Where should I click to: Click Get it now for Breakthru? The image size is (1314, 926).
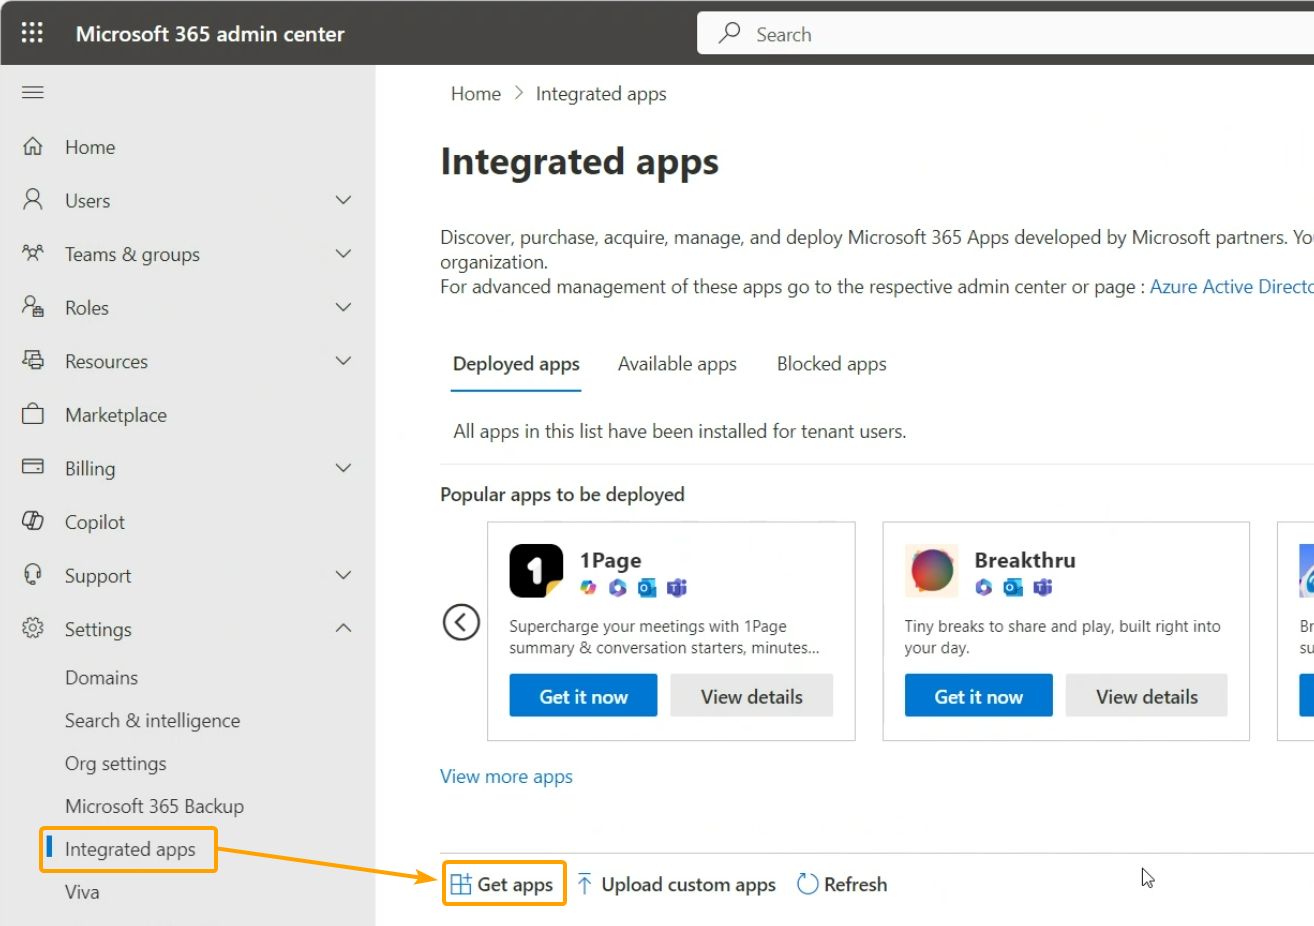click(x=978, y=695)
